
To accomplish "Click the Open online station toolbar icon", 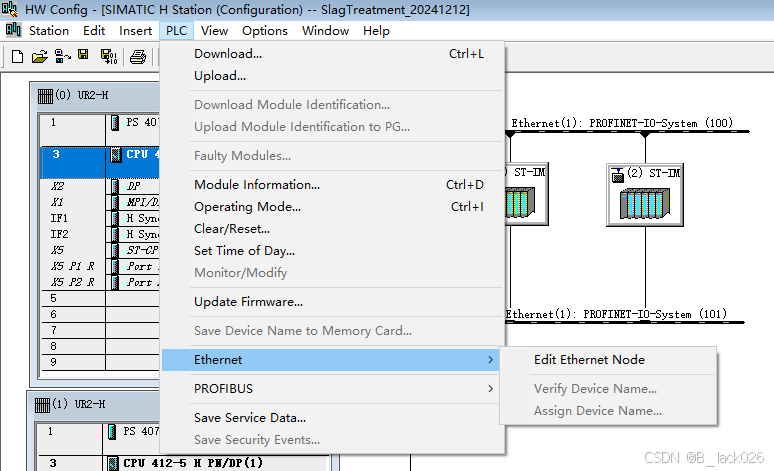I will 62,57.
